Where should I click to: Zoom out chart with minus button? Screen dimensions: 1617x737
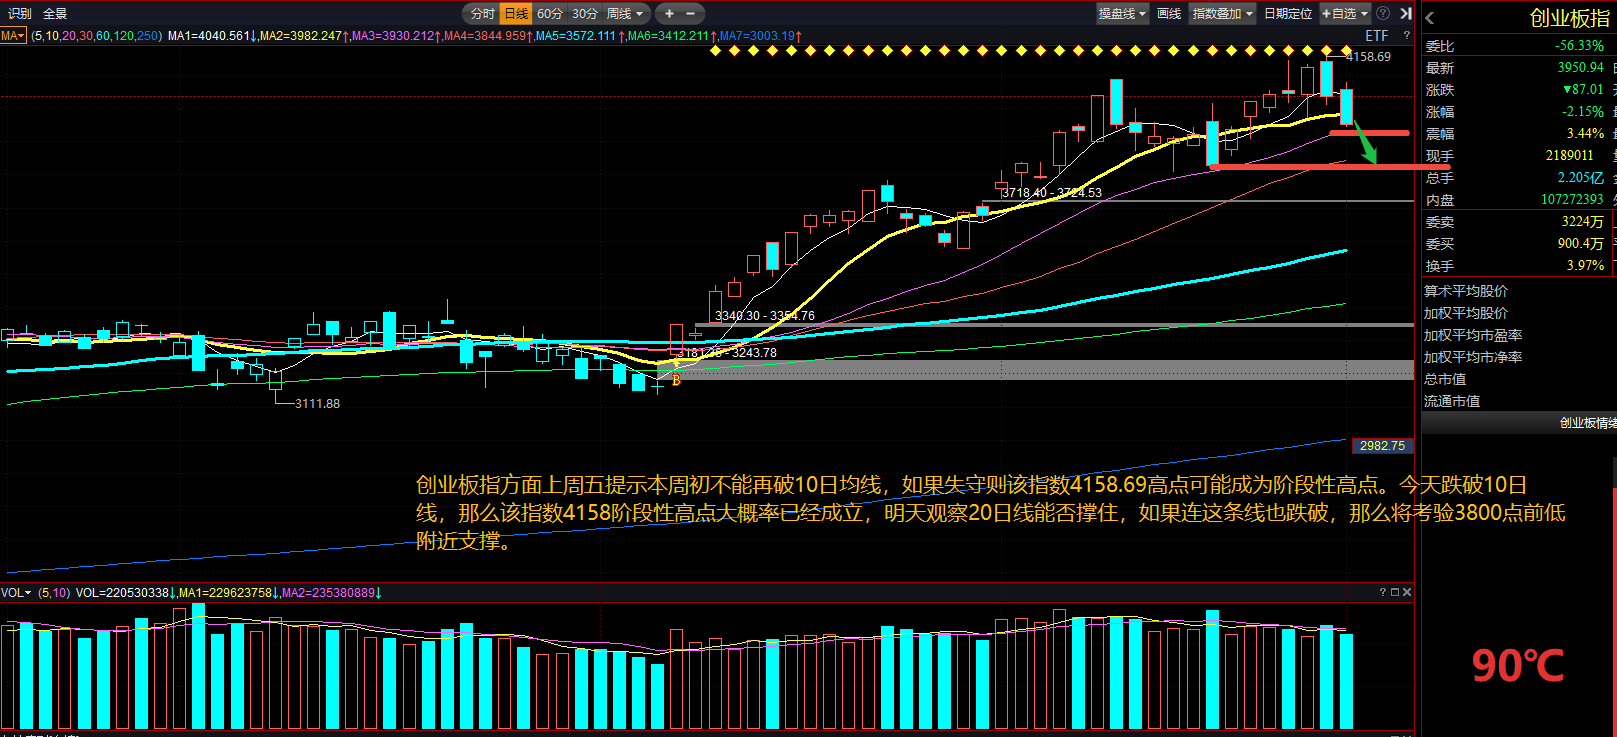690,14
